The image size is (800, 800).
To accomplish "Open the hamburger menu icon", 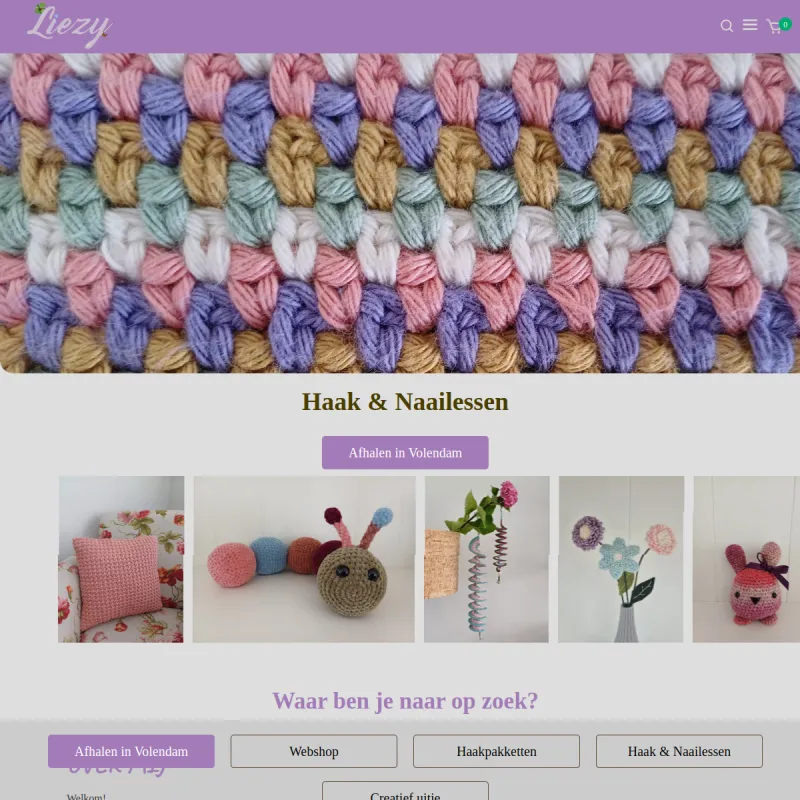I will pos(749,24).
